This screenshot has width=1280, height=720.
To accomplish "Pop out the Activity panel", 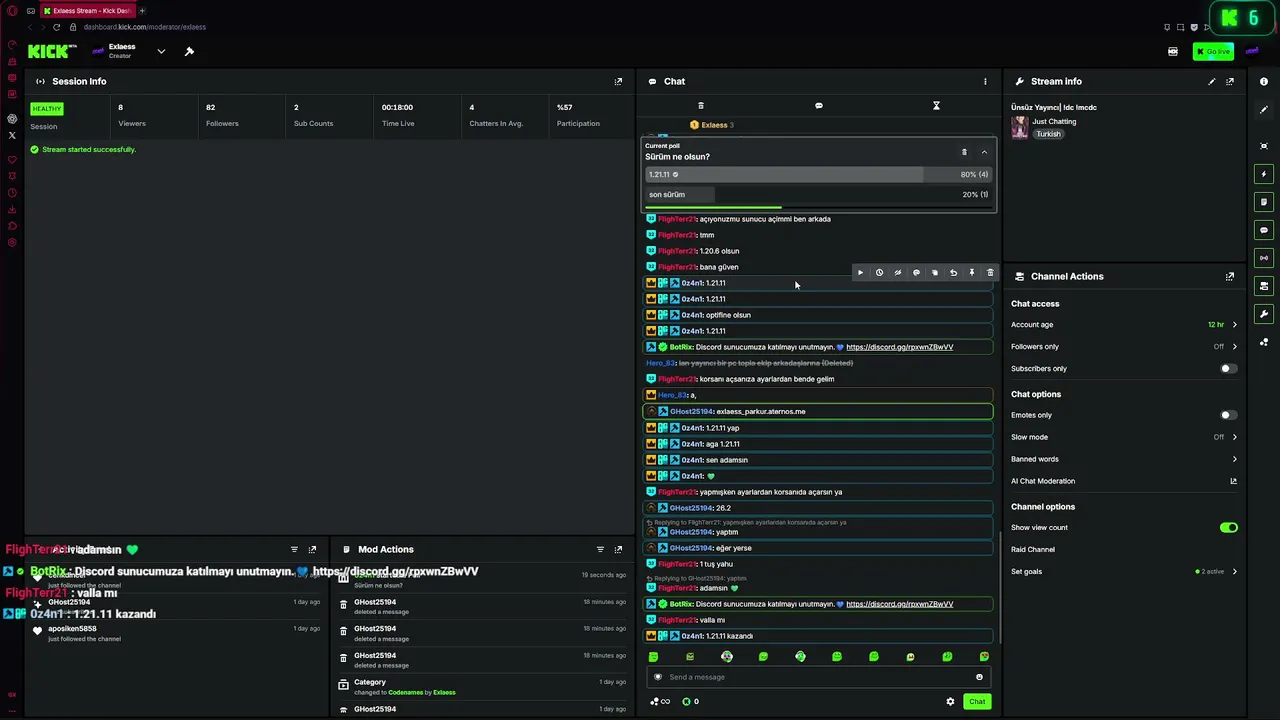I will tap(312, 550).
